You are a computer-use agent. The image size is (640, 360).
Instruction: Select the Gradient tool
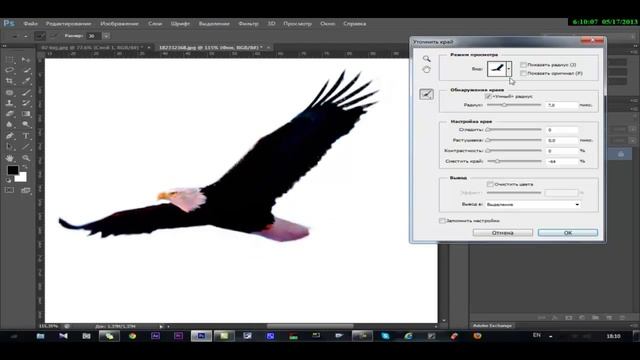click(26, 114)
